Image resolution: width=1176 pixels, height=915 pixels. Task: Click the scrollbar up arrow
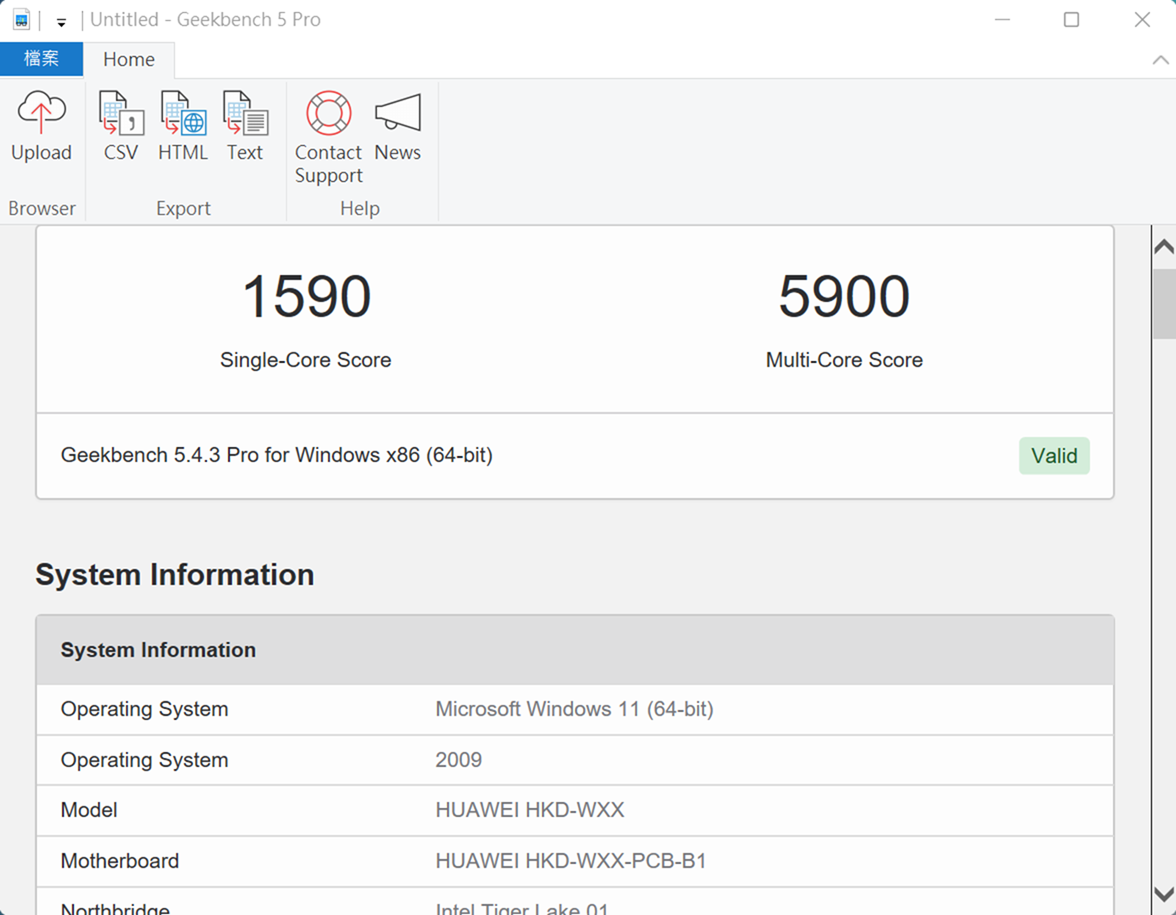pos(1163,246)
